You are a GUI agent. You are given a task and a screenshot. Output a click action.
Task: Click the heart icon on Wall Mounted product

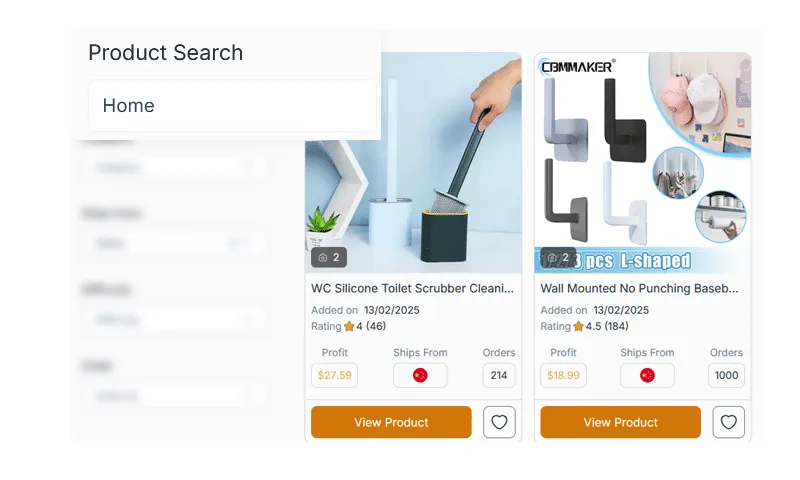728,422
